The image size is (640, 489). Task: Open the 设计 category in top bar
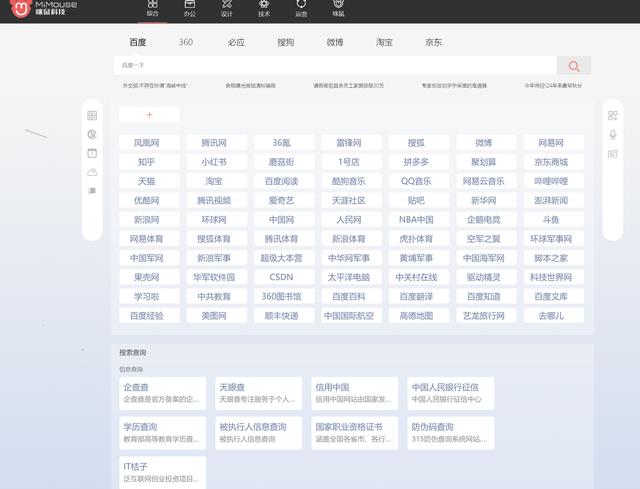pyautogui.click(x=227, y=9)
